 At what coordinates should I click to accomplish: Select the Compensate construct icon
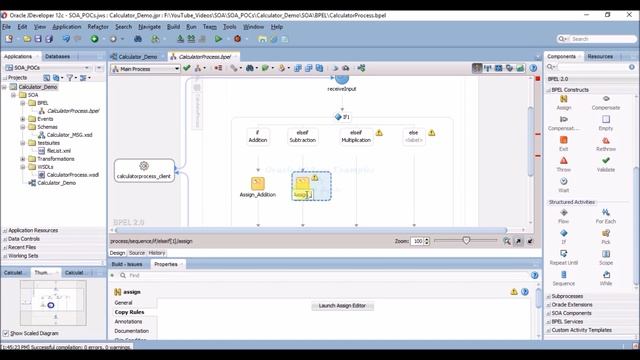pyautogui.click(x=606, y=99)
